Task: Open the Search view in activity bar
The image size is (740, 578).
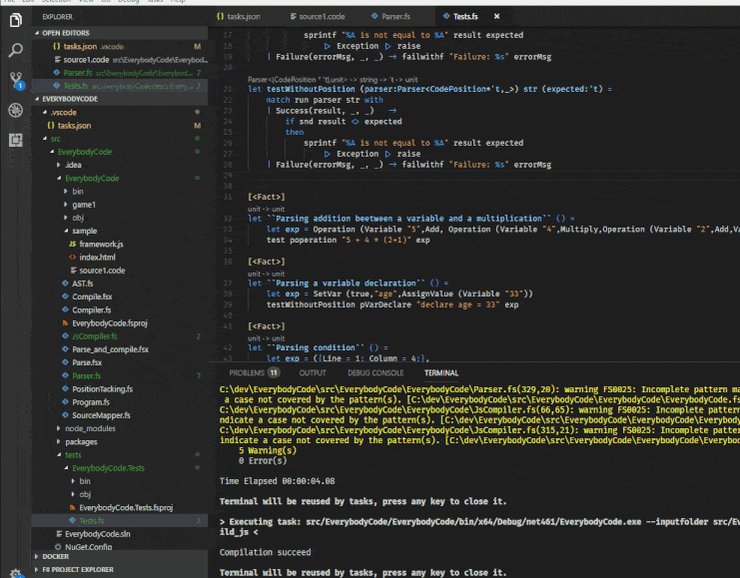Action: tap(16, 50)
